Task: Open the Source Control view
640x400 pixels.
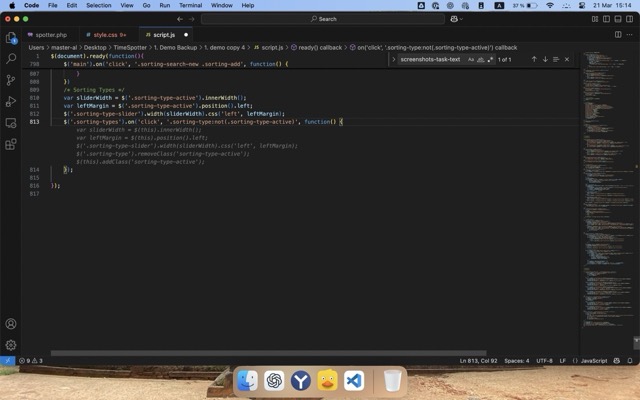Action: point(11,80)
